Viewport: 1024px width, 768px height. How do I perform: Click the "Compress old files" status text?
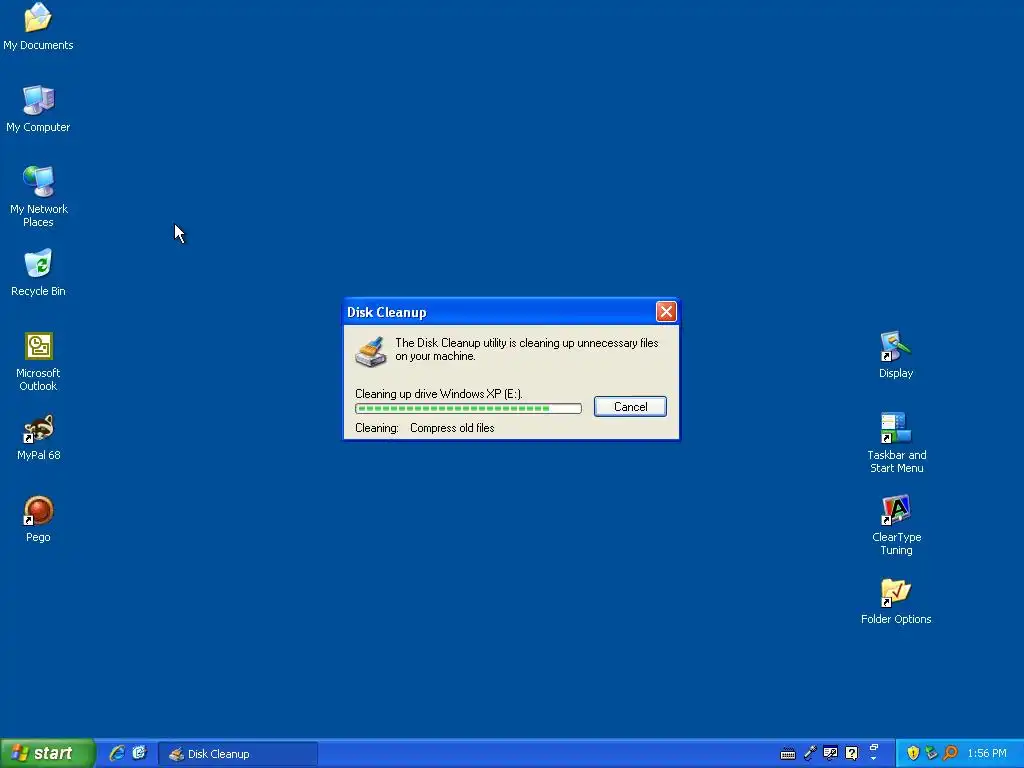pos(452,428)
